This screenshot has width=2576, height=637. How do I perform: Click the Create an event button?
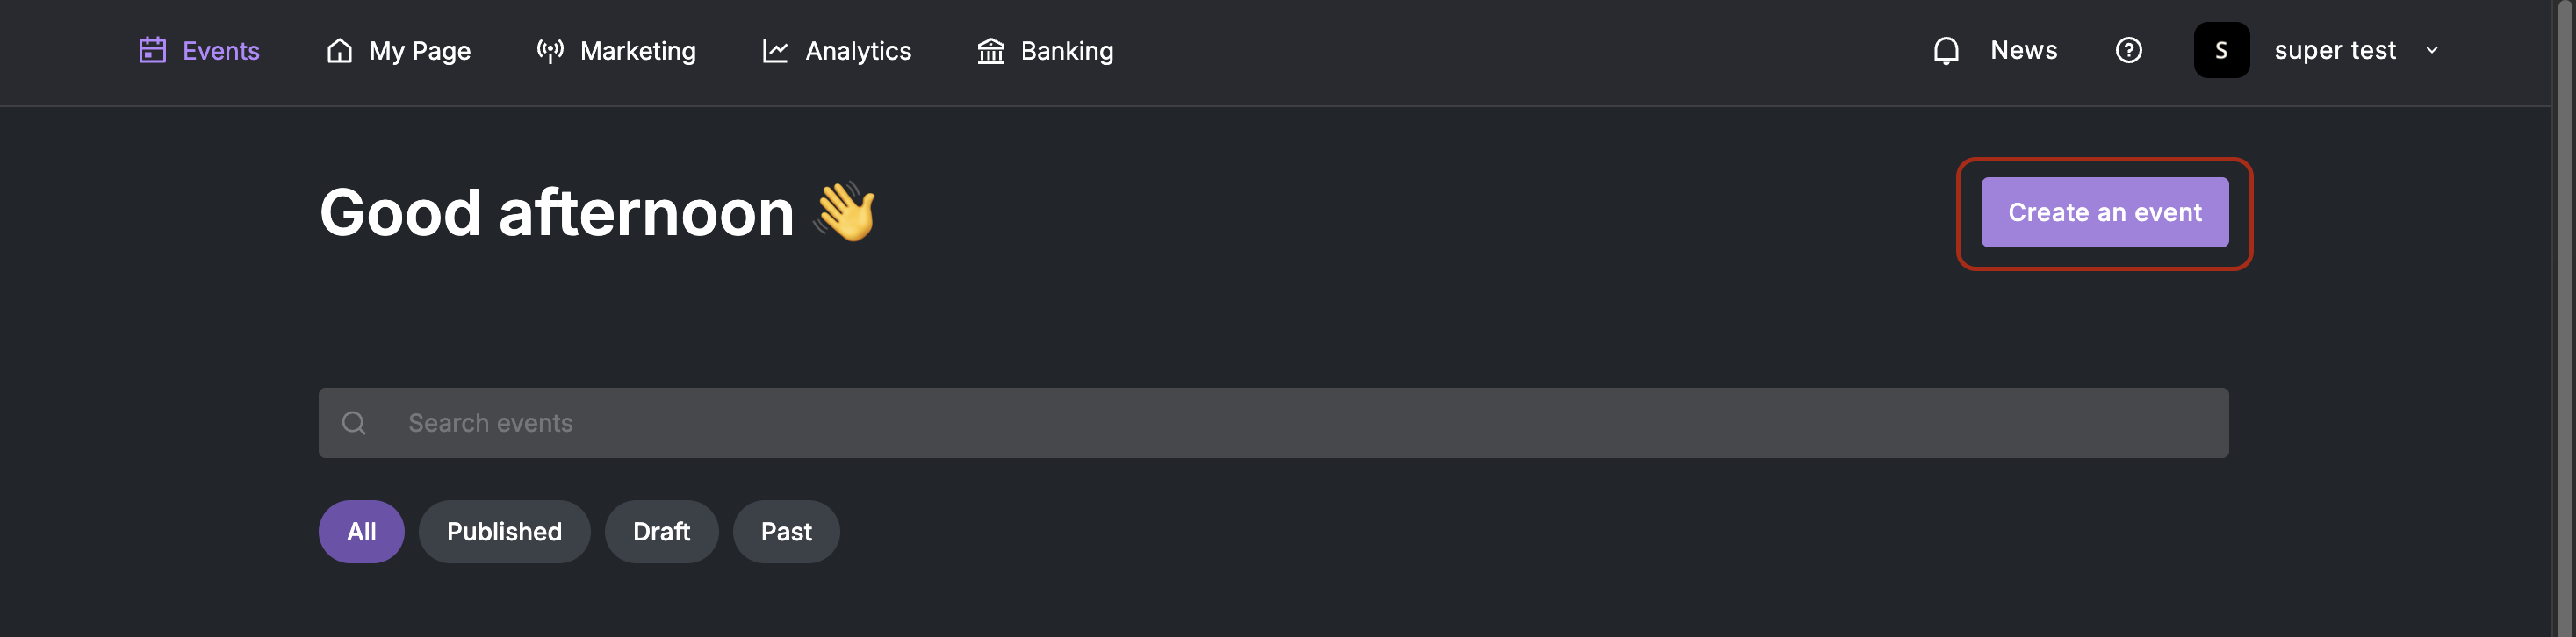coord(2104,212)
